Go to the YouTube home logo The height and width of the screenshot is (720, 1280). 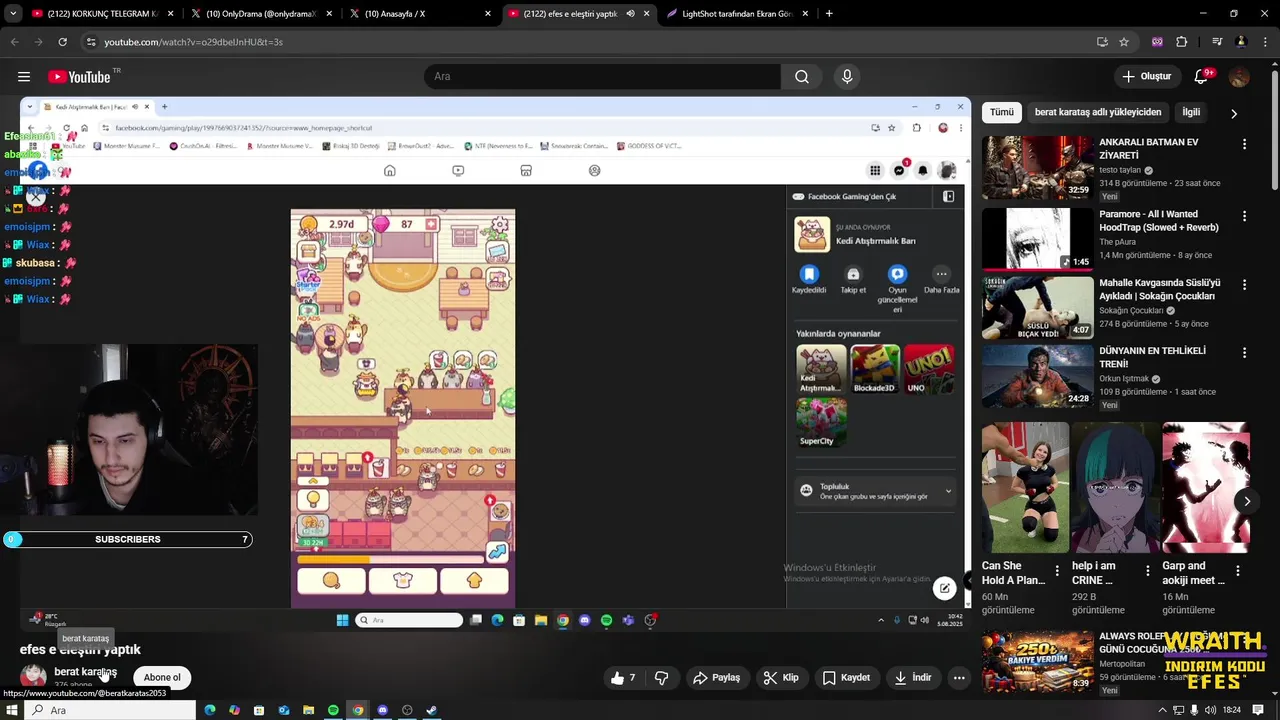coord(79,77)
